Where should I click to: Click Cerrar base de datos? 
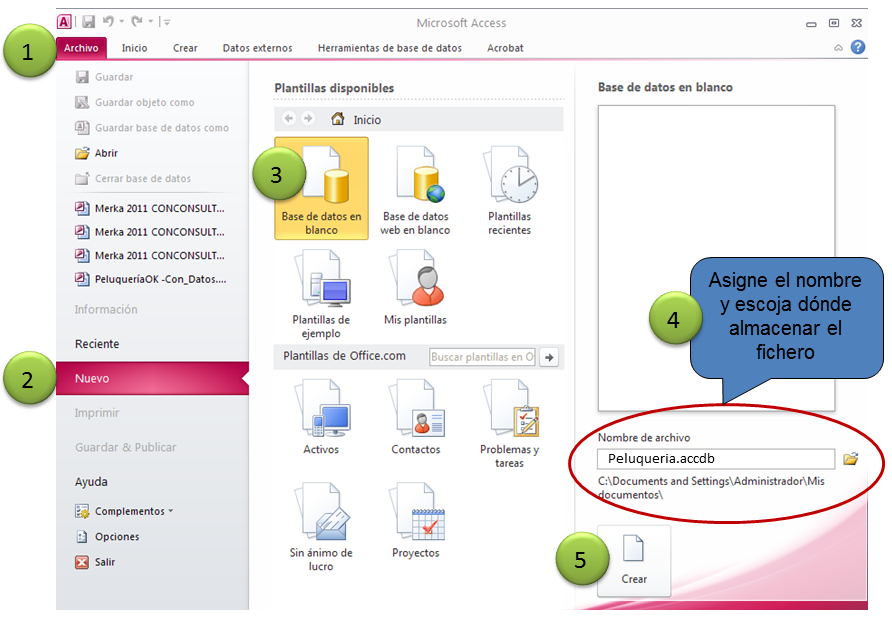pos(133,179)
